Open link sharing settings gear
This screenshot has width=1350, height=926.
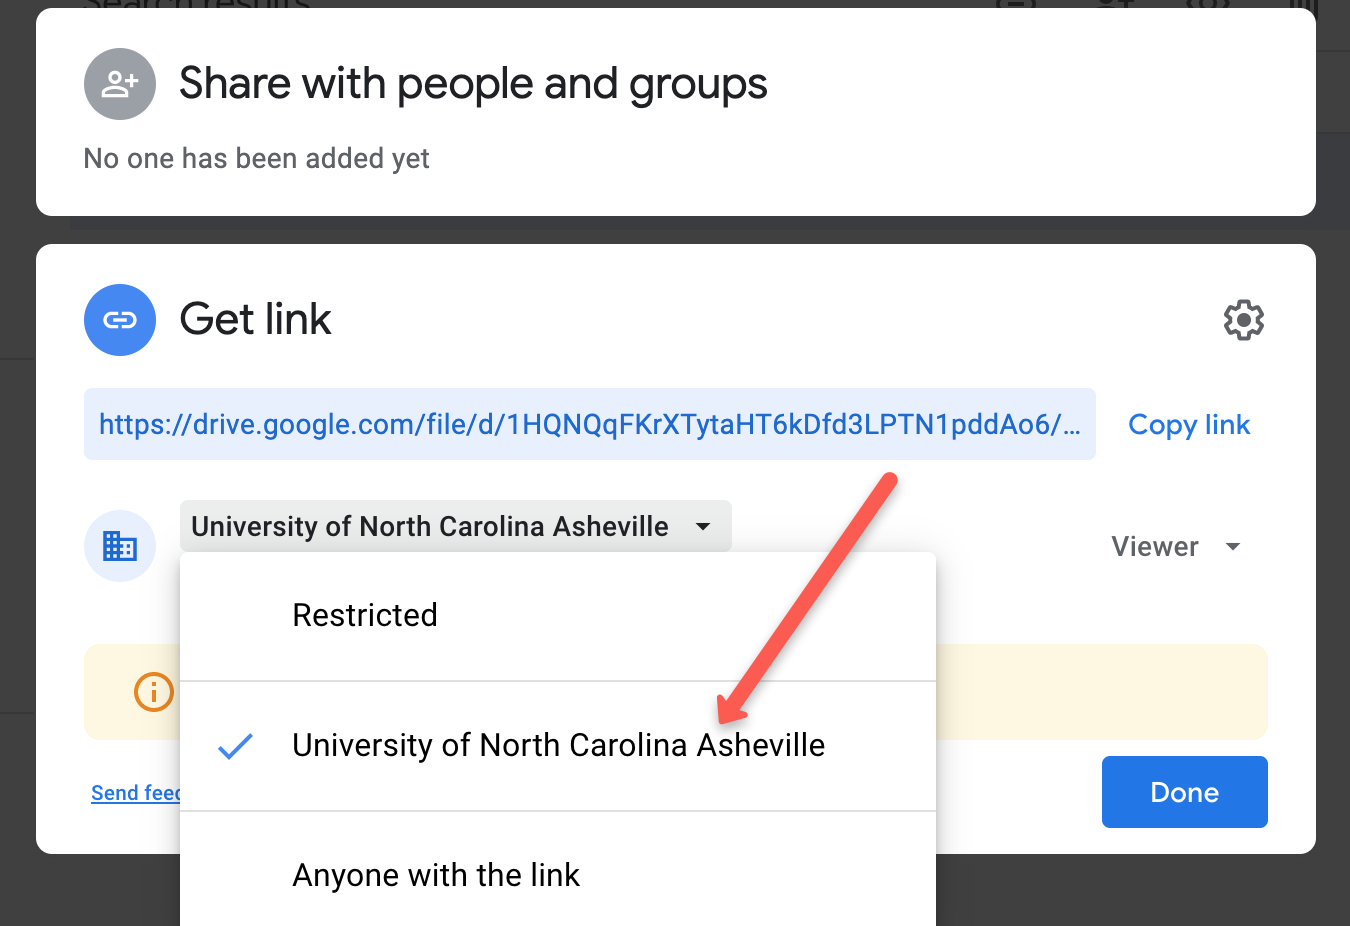[x=1243, y=320]
